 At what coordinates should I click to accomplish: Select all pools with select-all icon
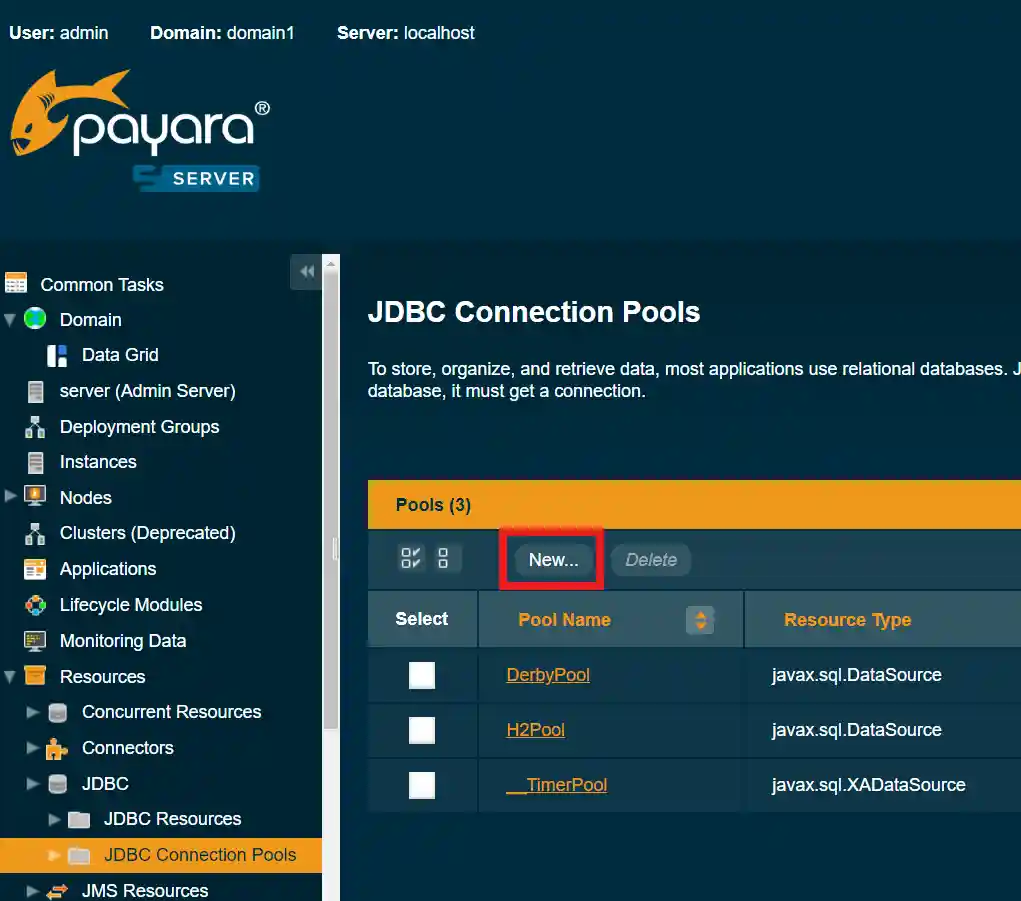click(x=410, y=558)
